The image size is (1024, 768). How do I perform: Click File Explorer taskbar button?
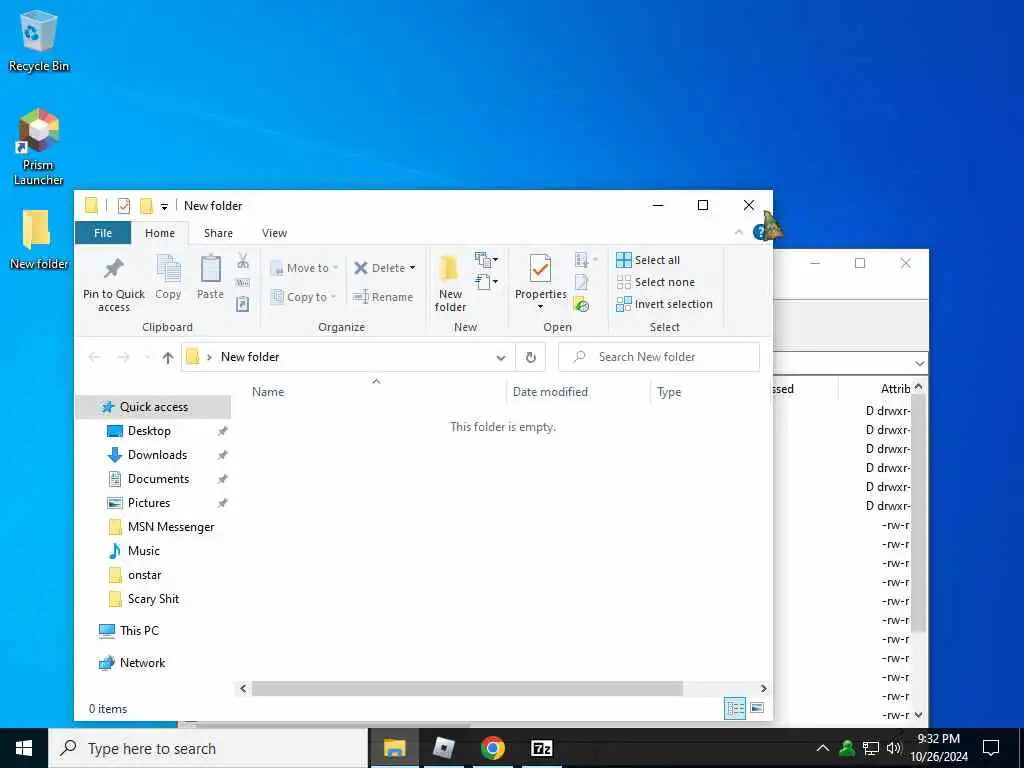pos(394,748)
